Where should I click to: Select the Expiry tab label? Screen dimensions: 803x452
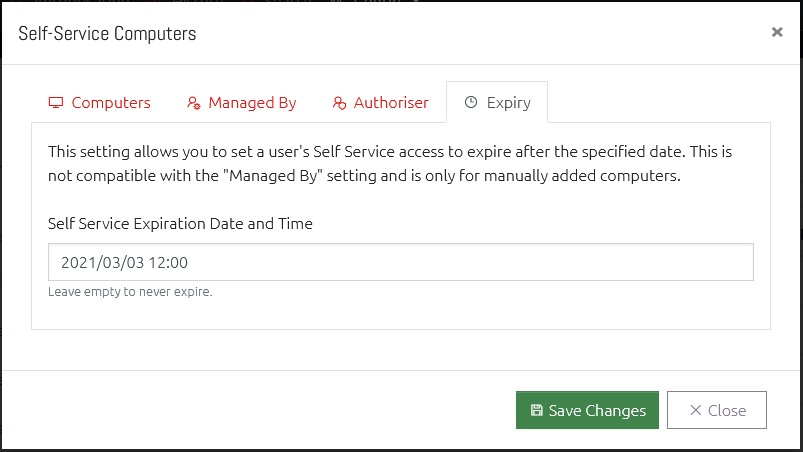[x=509, y=102]
